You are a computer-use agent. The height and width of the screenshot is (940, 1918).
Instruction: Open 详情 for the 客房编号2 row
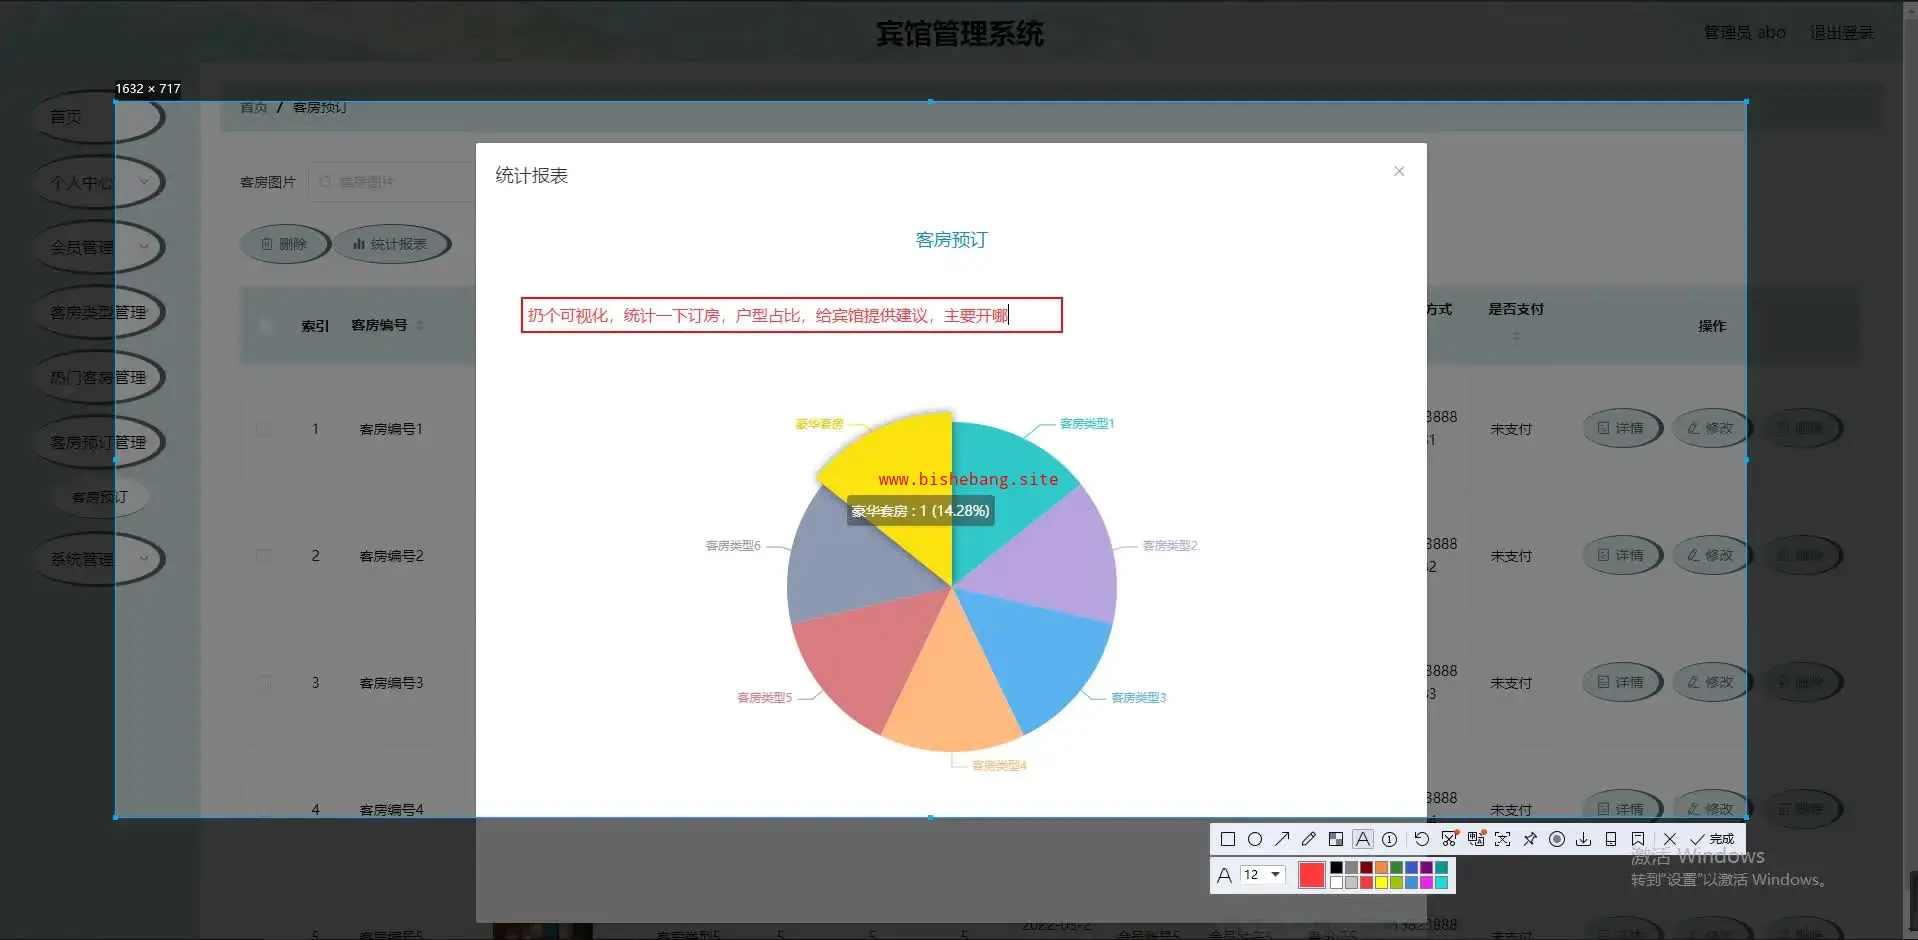click(x=1621, y=555)
